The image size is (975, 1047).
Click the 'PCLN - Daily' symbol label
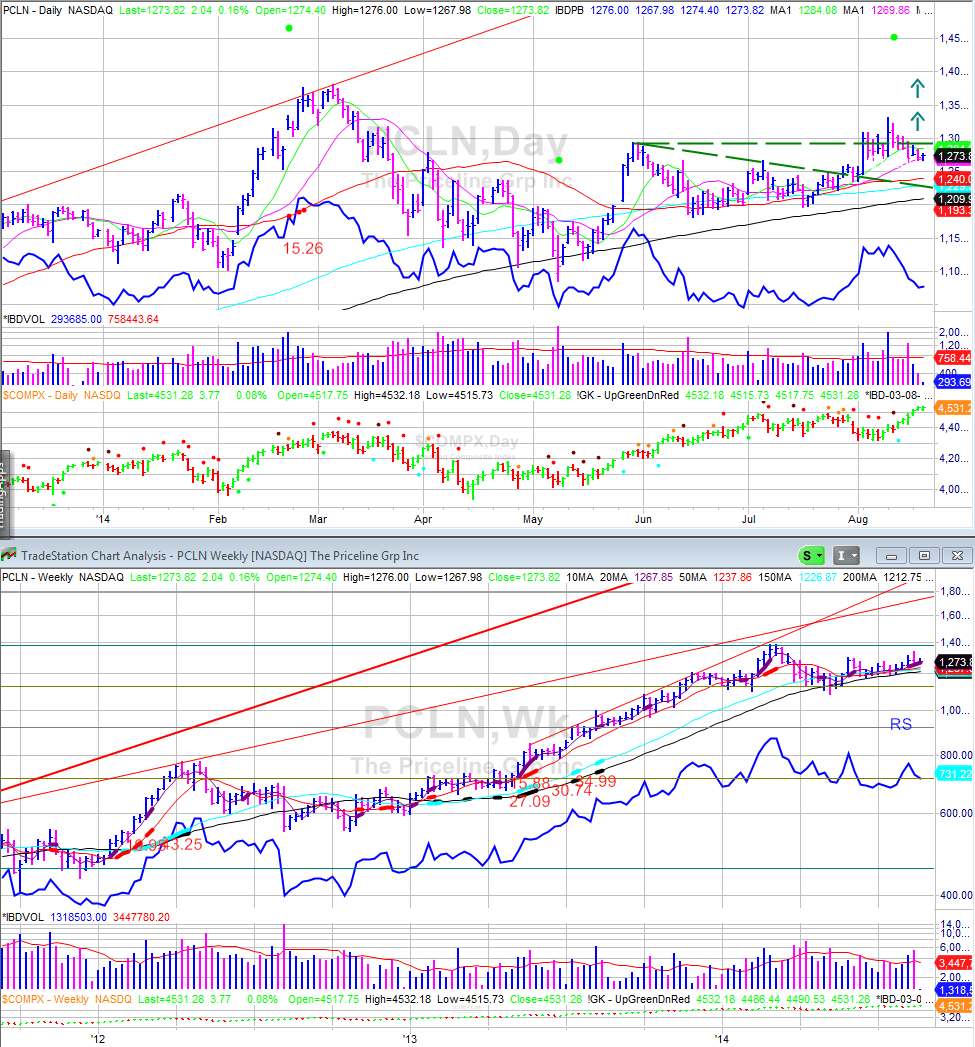click(x=33, y=10)
